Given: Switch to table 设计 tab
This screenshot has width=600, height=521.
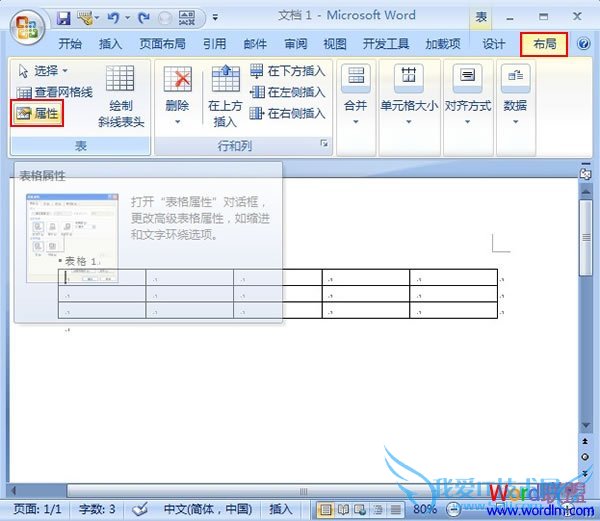Looking at the screenshot, I should [494, 44].
